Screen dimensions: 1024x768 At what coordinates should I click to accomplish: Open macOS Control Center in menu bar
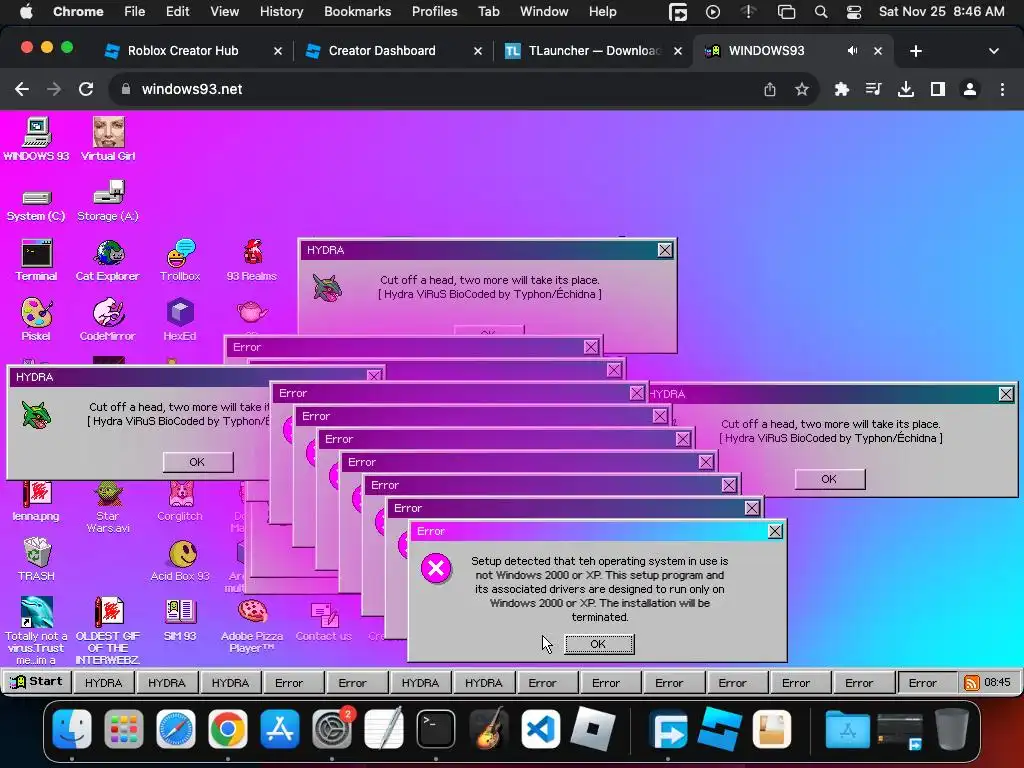click(x=854, y=12)
